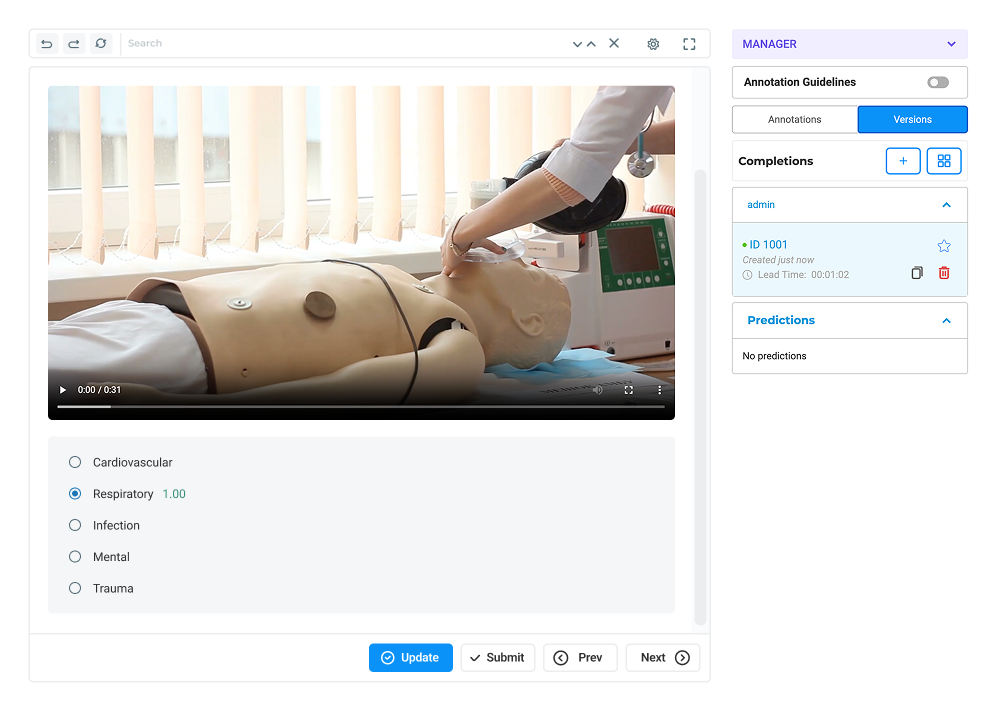Viewport: 1001px width, 711px height.
Task: Switch to the Versions tab
Action: [x=913, y=119]
